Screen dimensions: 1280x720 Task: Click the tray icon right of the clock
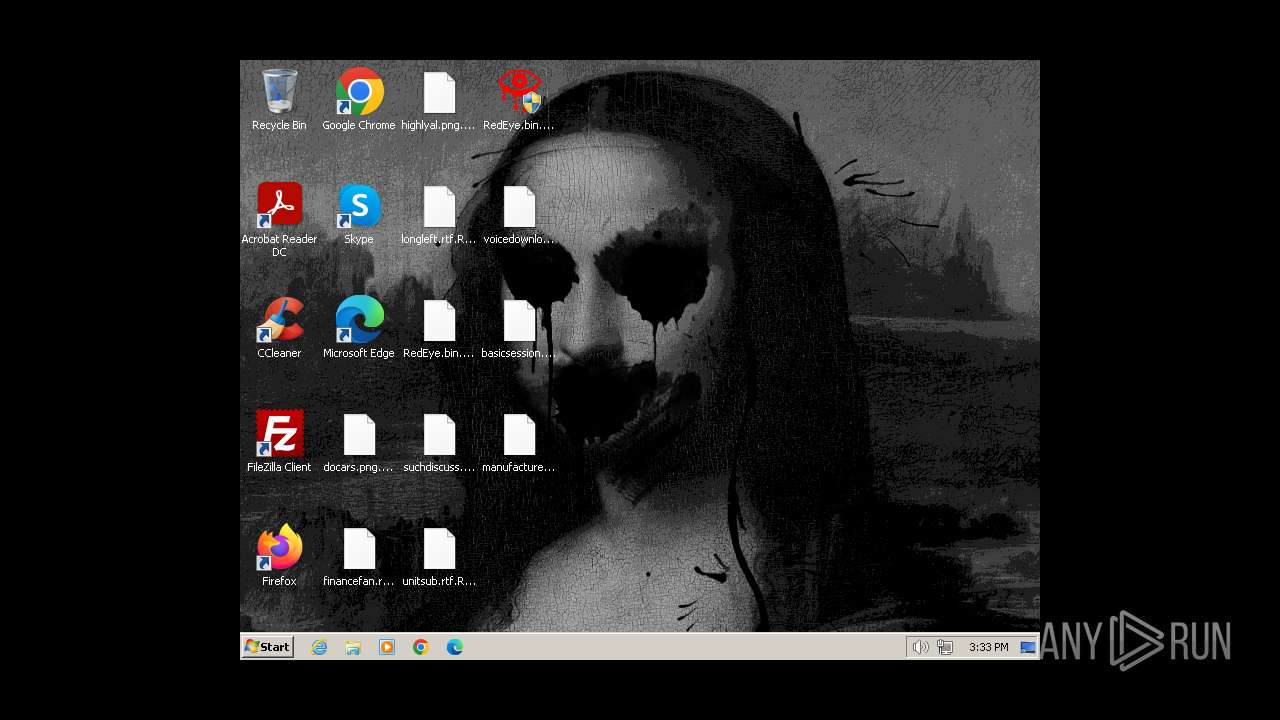click(x=1028, y=647)
